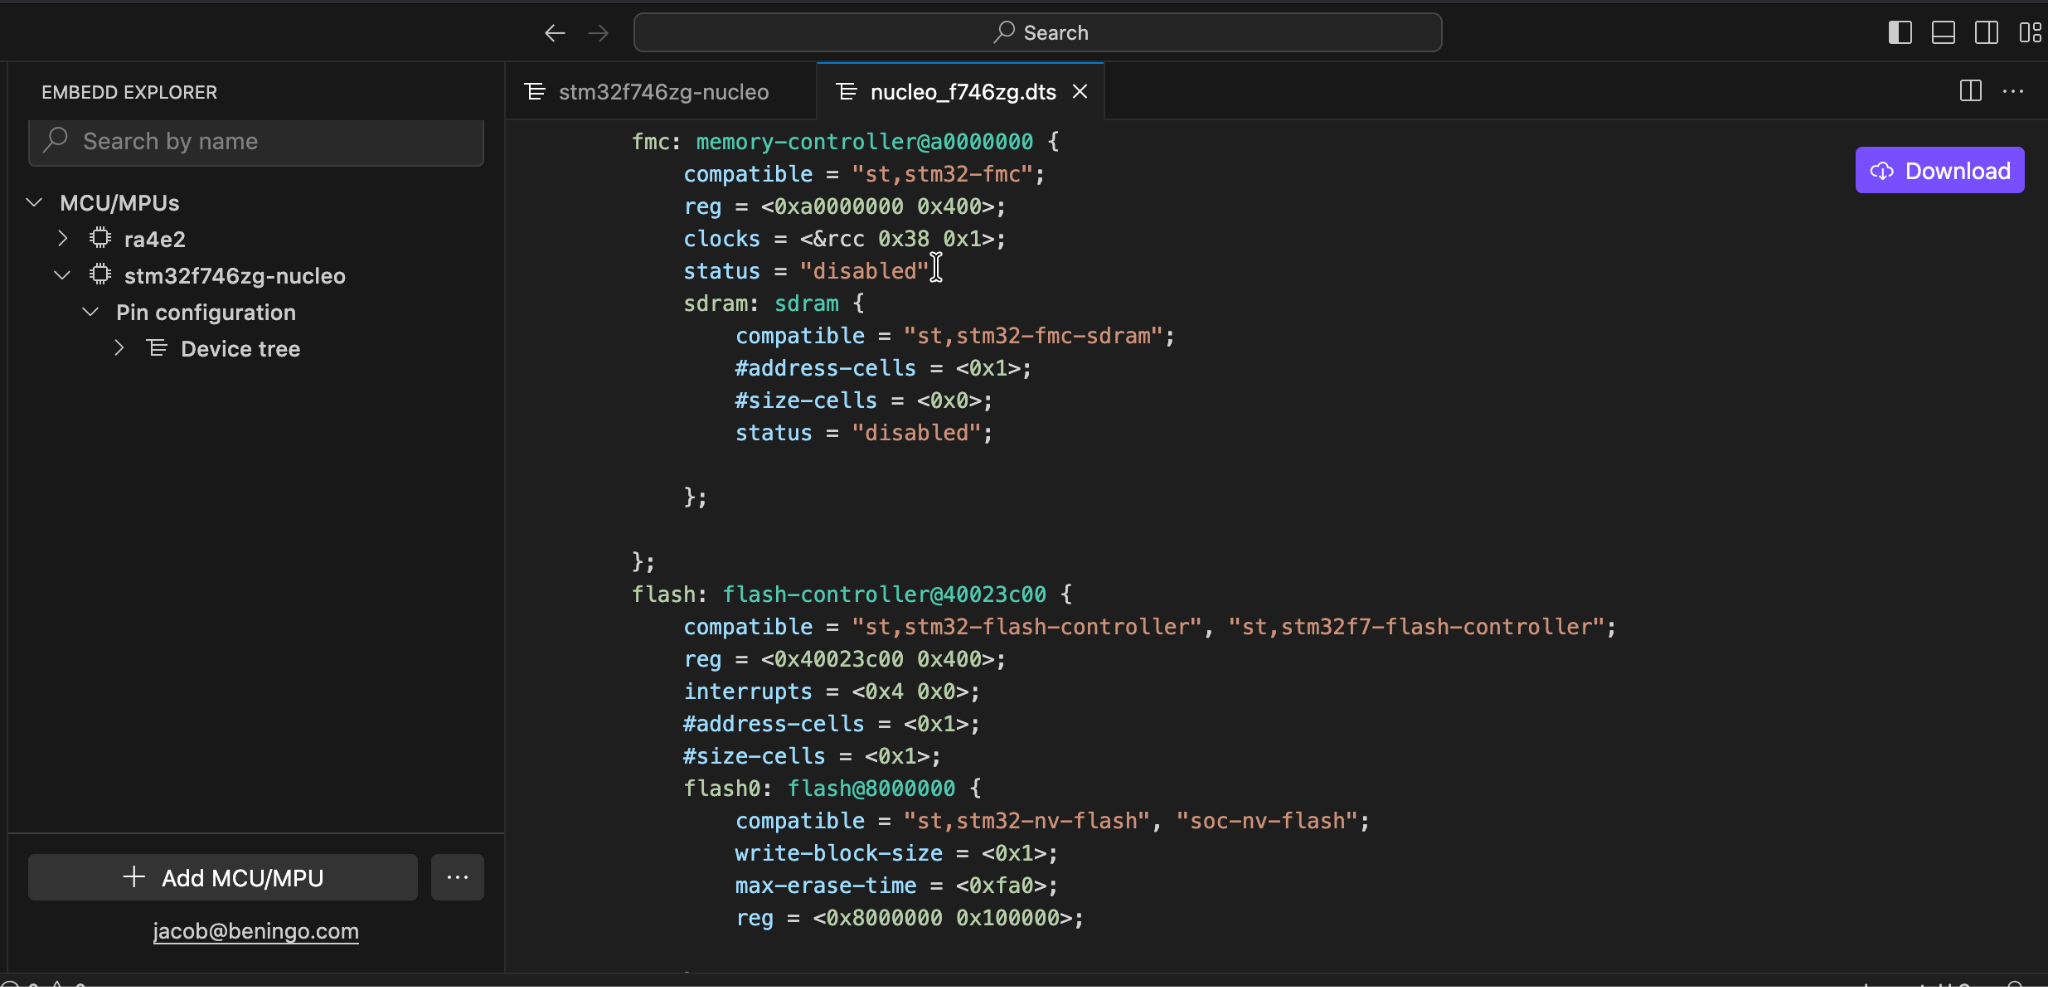Click the chip icon beside ra4e2

(99, 238)
